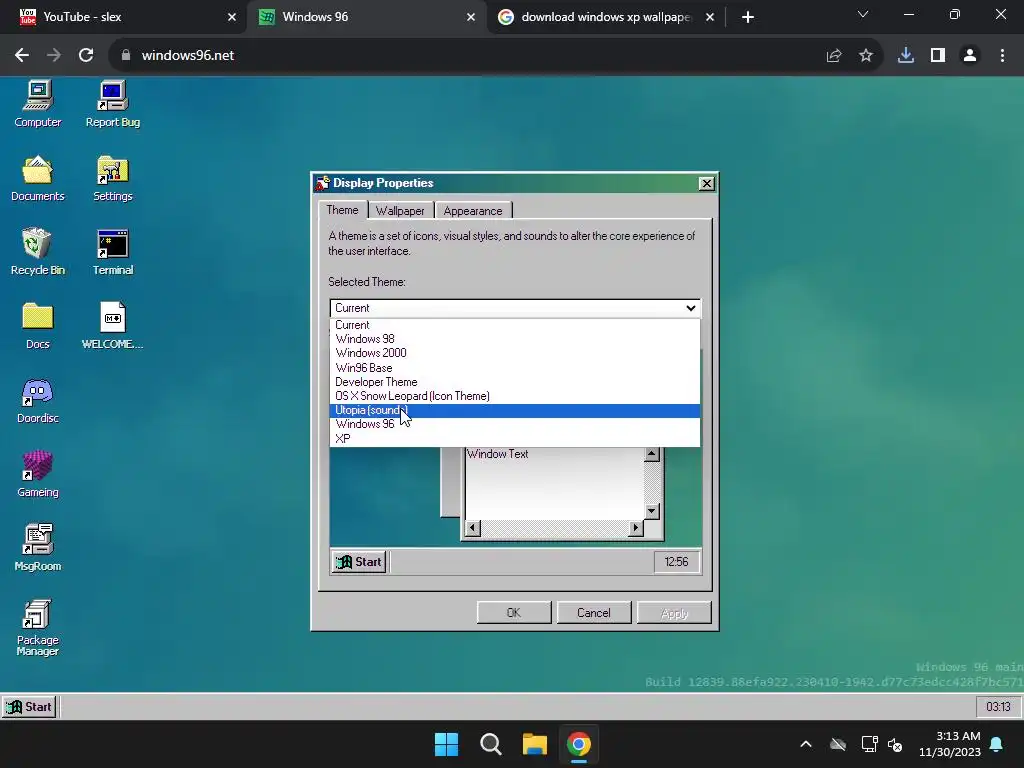Choose Developer Theme option
This screenshot has height=768, width=1024.
515,382
